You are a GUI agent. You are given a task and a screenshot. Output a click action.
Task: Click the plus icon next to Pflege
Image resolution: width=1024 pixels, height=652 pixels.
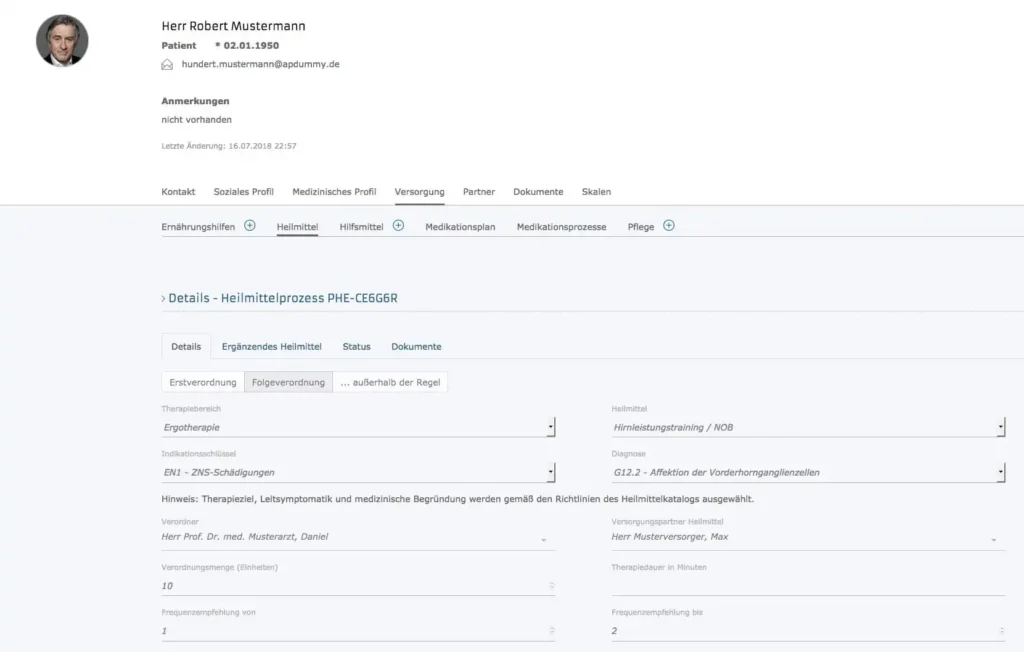click(669, 226)
